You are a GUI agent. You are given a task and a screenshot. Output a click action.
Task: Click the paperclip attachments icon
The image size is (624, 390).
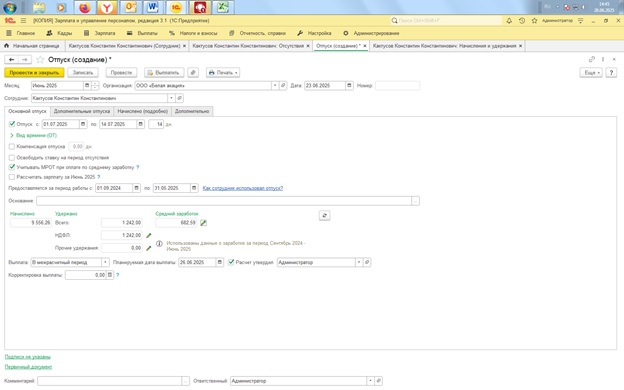193,73
